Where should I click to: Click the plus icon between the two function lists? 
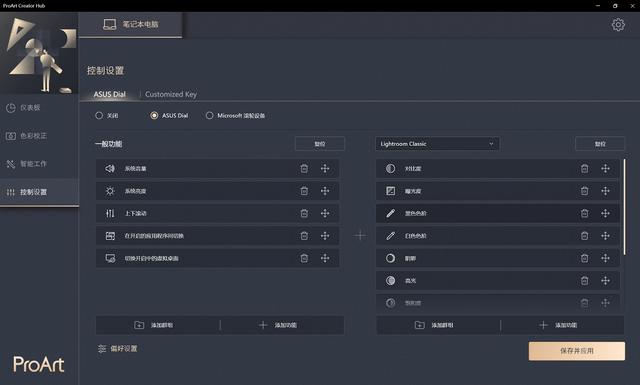360,236
